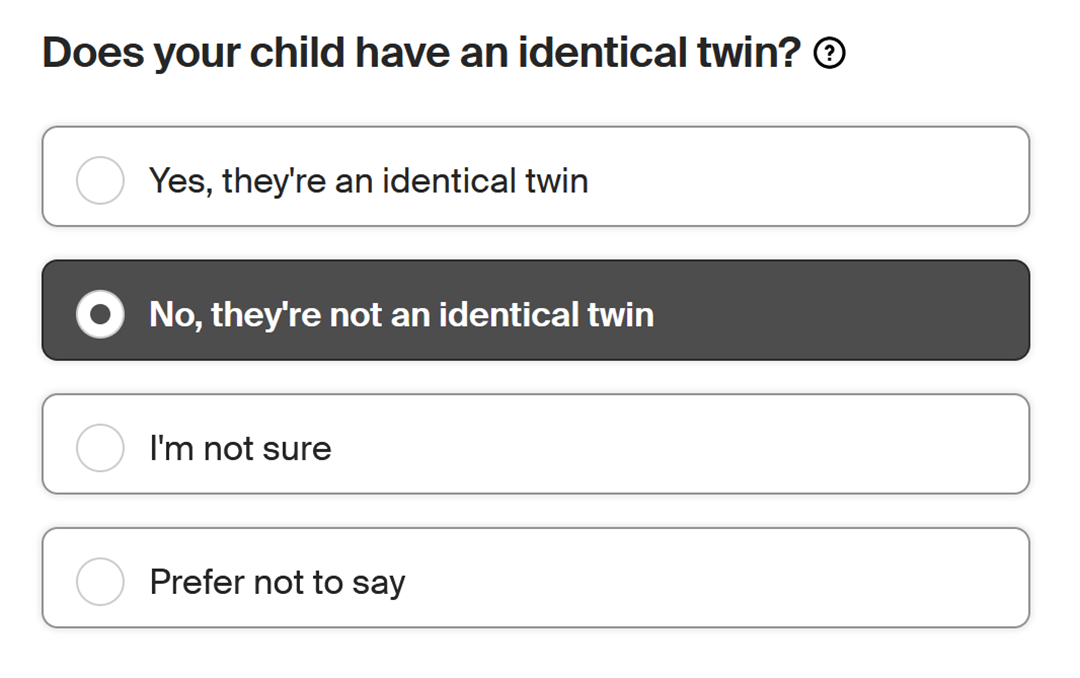Pick the "I'm not sure" label text
This screenshot has height=678, width=1080.
click(240, 448)
